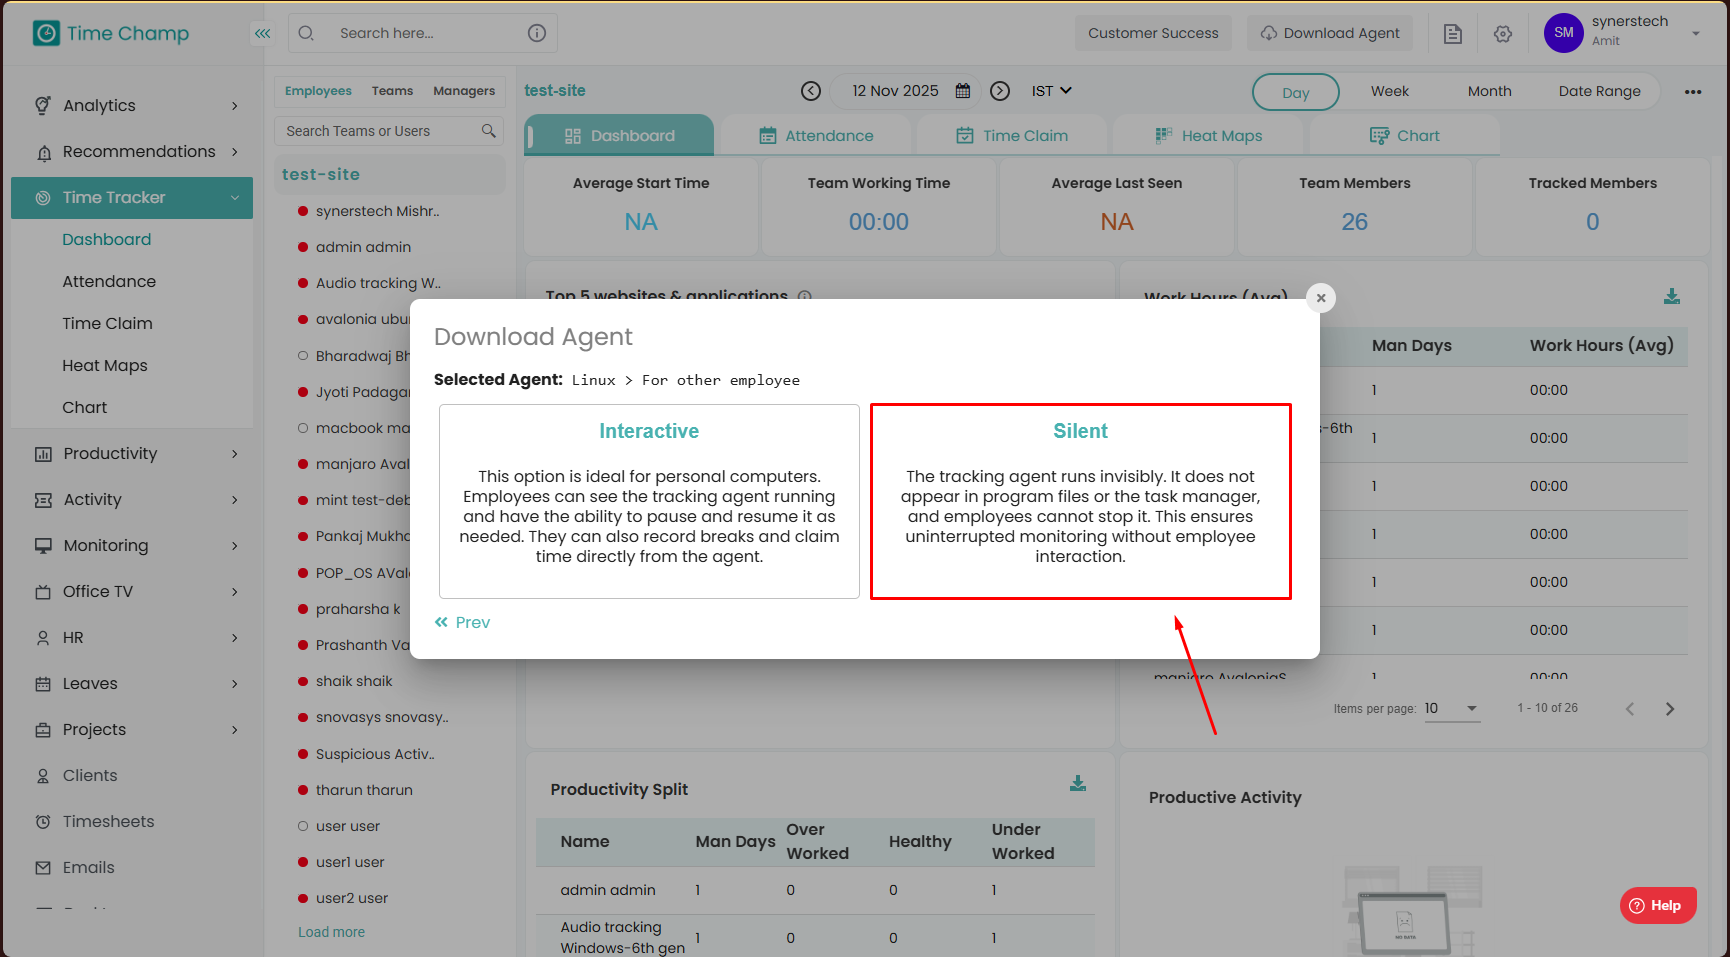Click the search magnifier in Search Teams field
Screen dimensions: 1730x957
click(489, 131)
